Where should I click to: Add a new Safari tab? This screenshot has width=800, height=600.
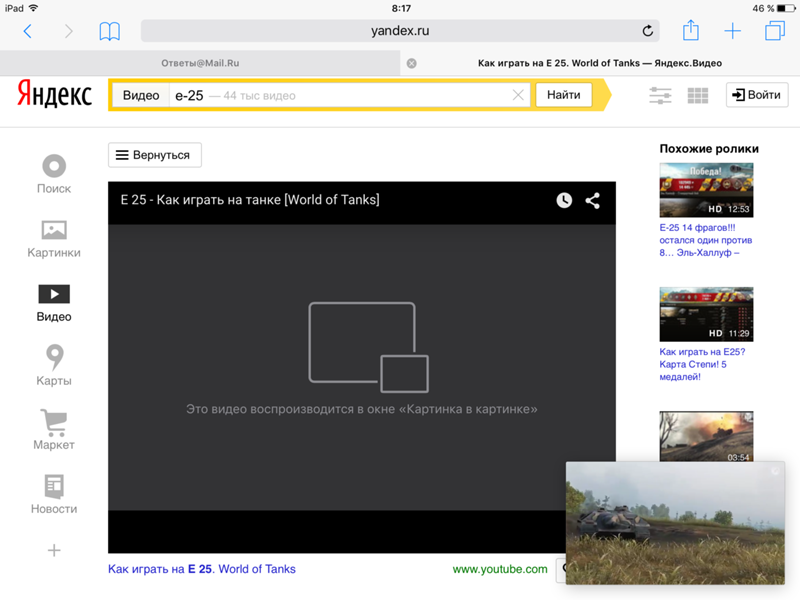(733, 31)
